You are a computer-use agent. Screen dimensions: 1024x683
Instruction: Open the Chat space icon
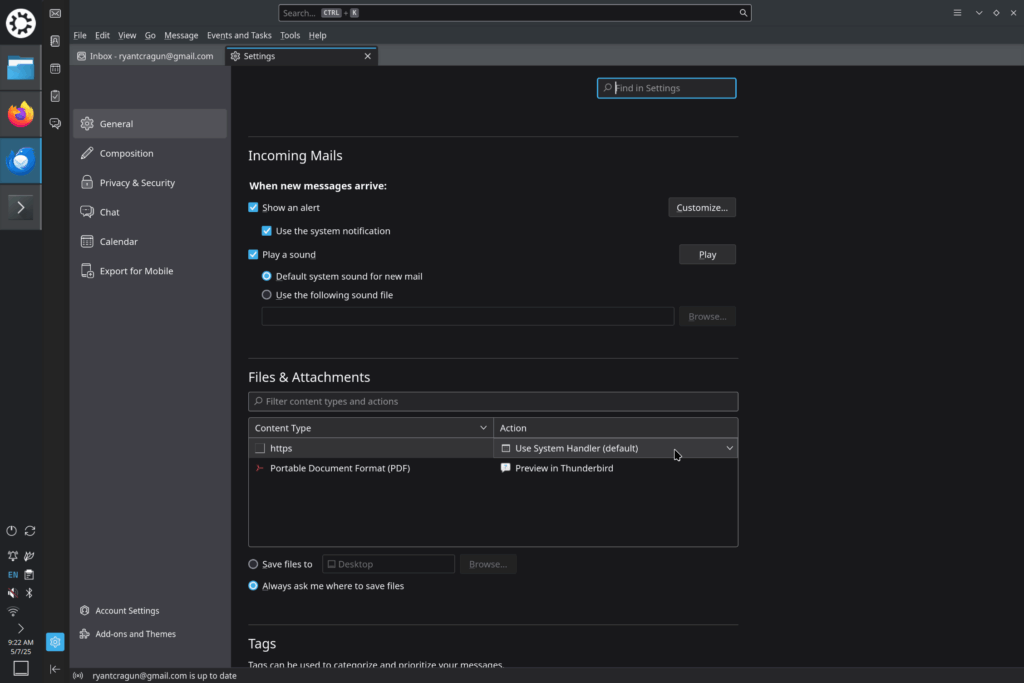pos(55,123)
